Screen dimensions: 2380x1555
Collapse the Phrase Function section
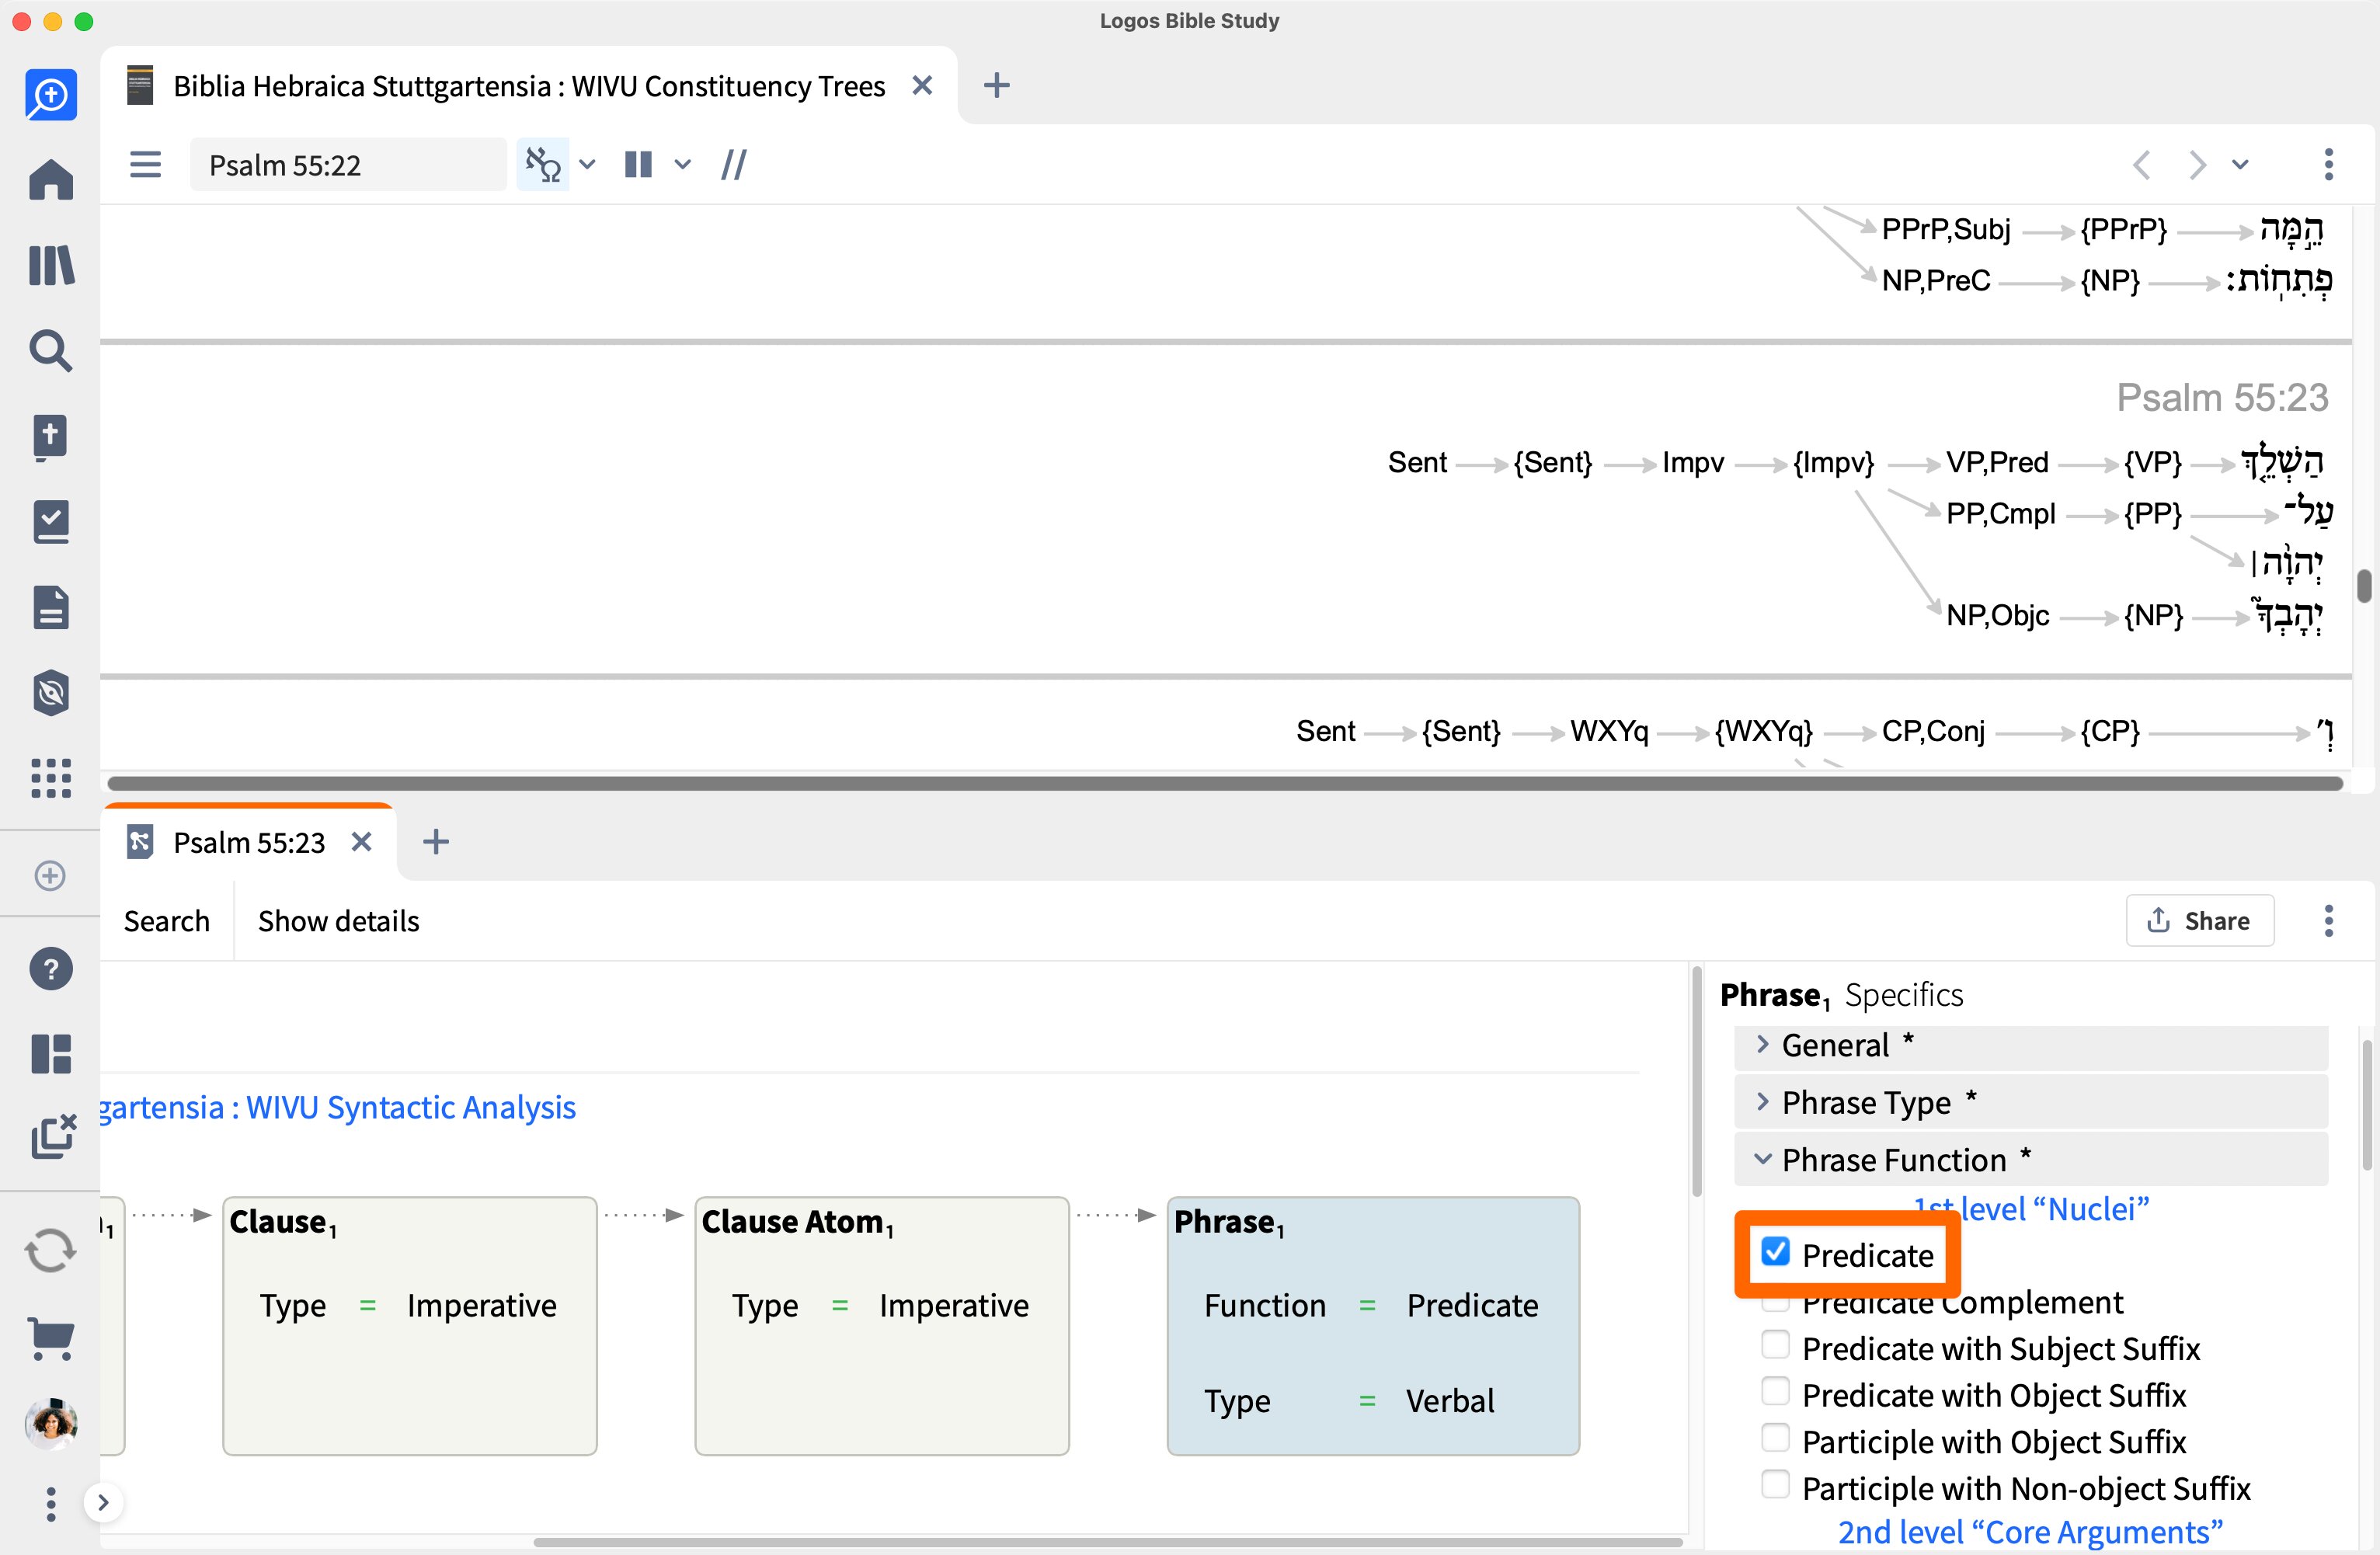click(2030, 1160)
